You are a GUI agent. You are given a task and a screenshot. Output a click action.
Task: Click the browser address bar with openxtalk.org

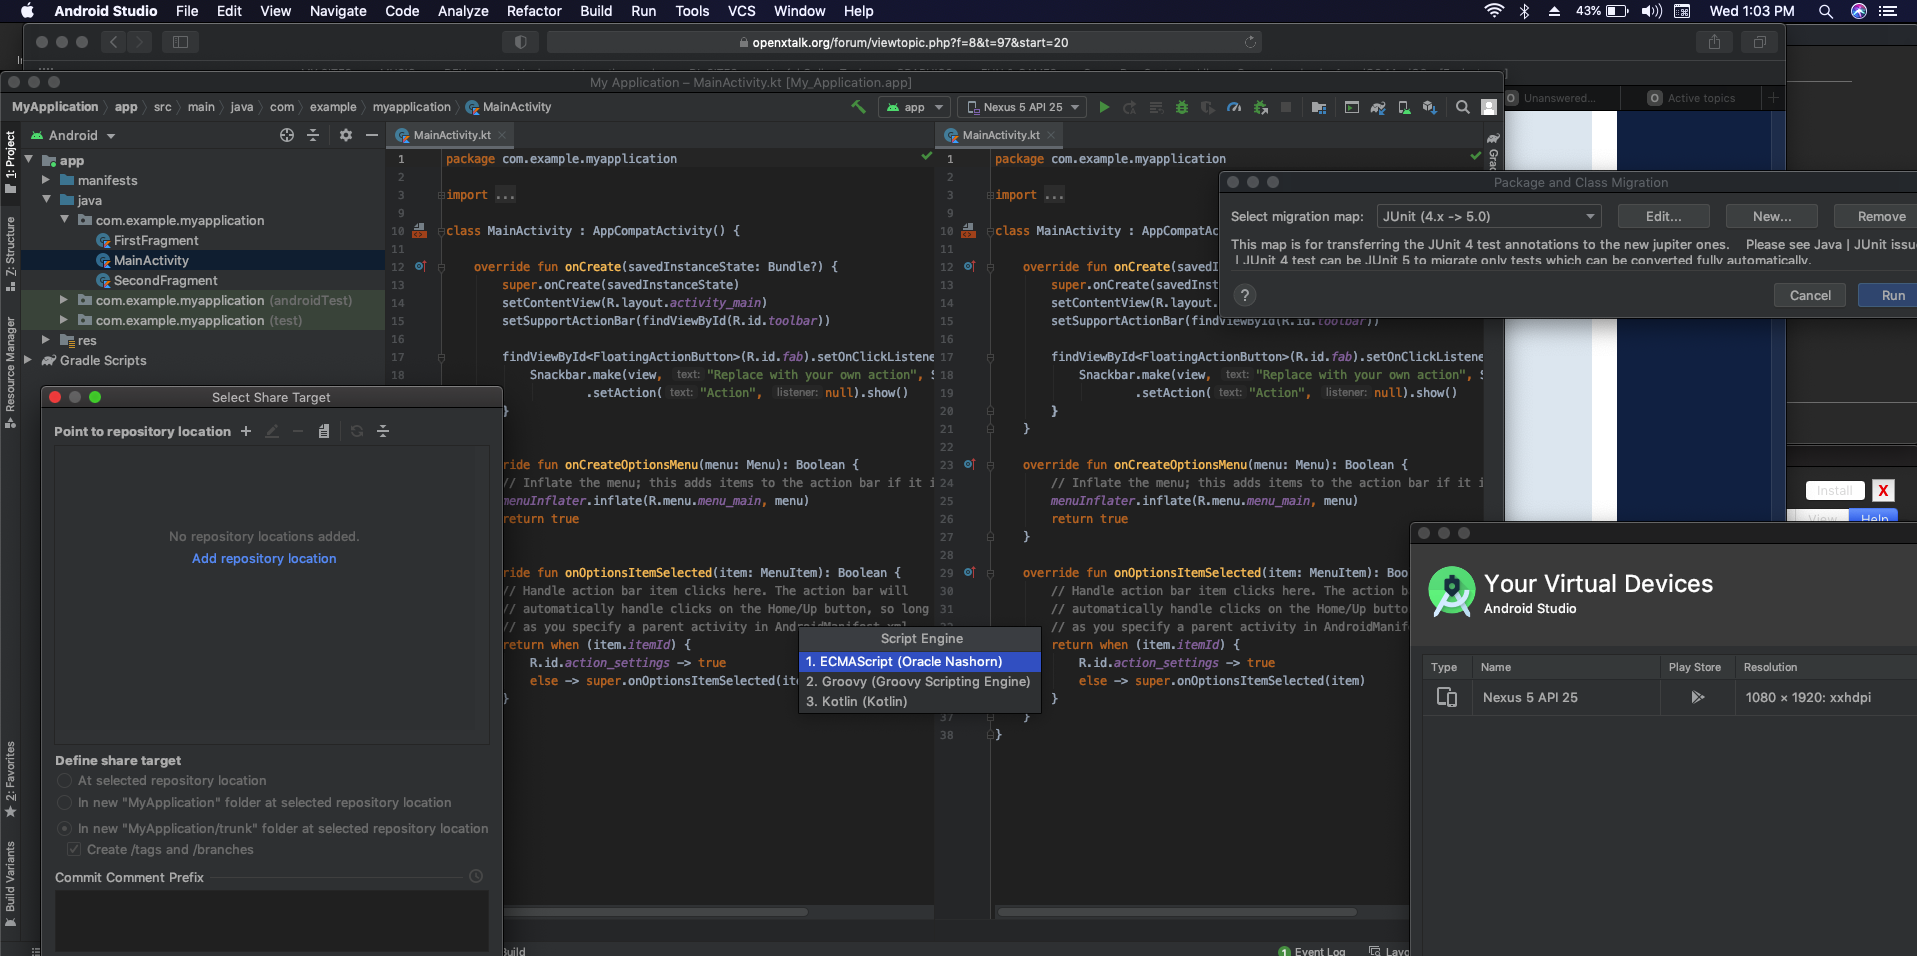[904, 42]
